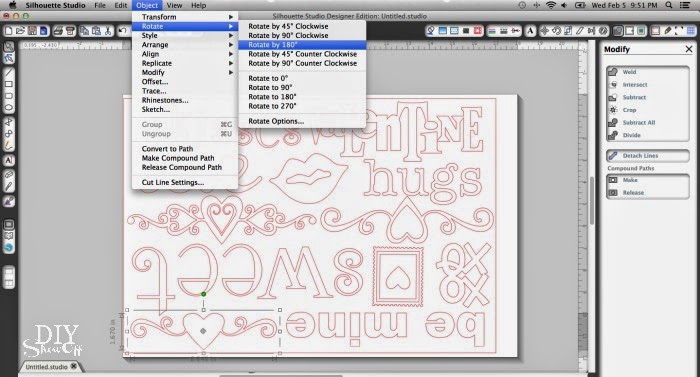Image resolution: width=700 pixels, height=377 pixels.
Task: Open the File menu
Action: coord(100,5)
